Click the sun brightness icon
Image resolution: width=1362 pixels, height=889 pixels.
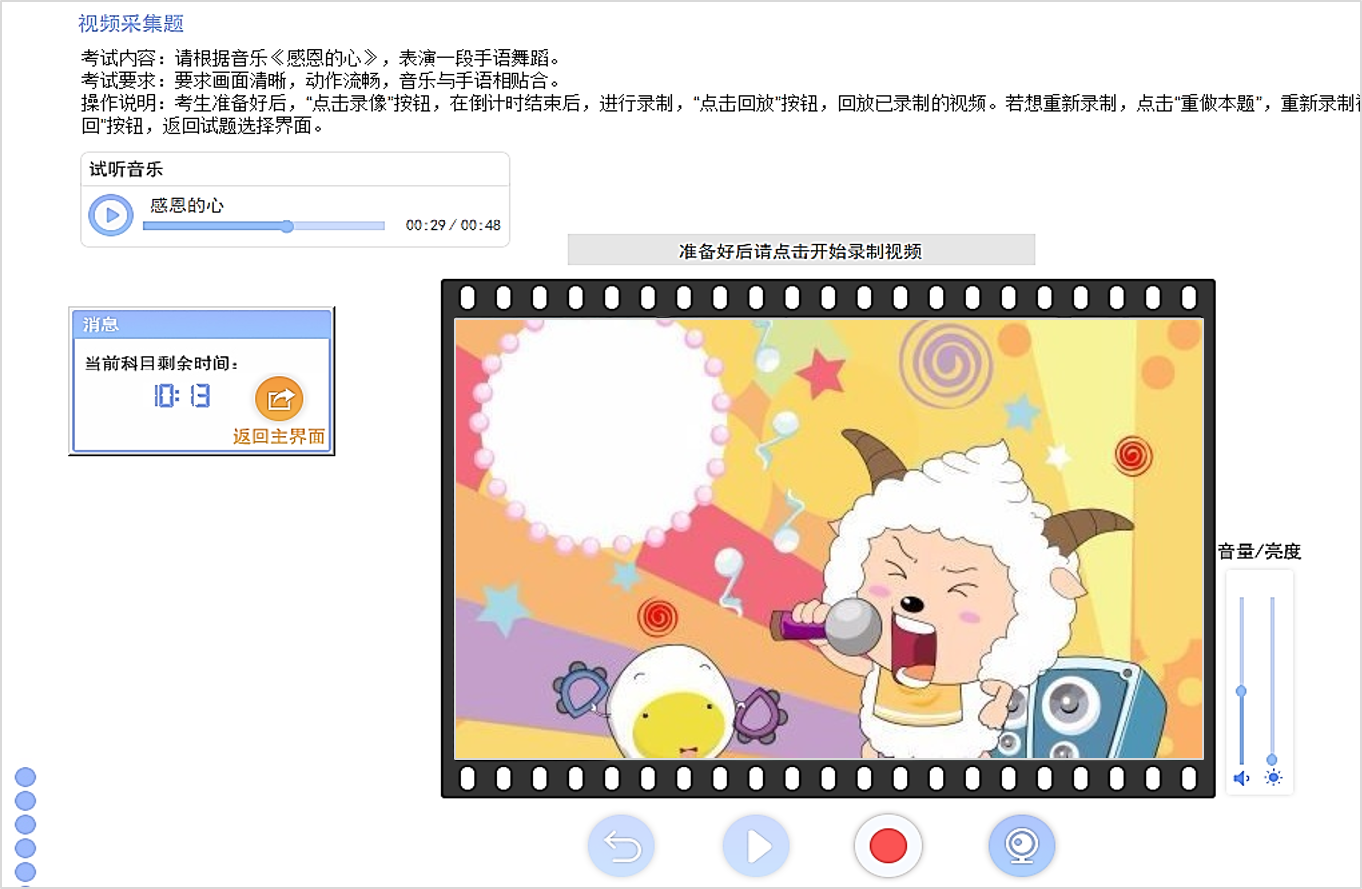(x=1273, y=778)
